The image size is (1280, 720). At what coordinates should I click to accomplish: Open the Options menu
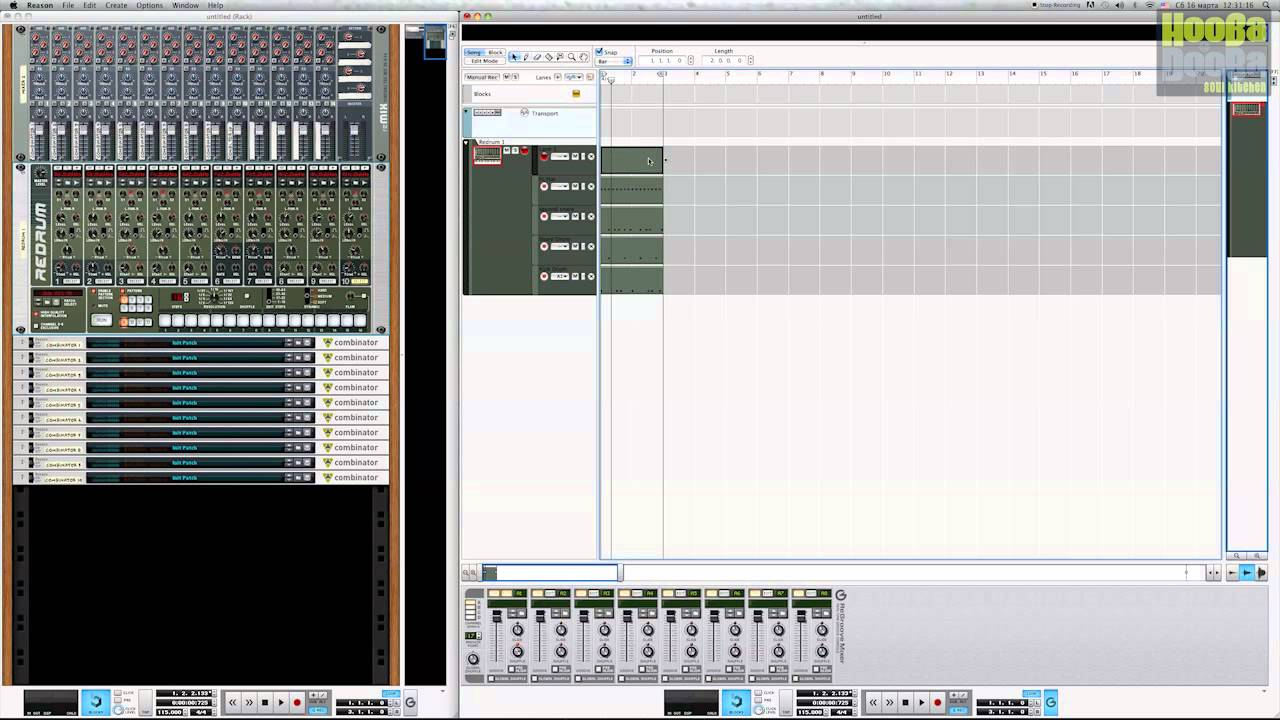(149, 5)
